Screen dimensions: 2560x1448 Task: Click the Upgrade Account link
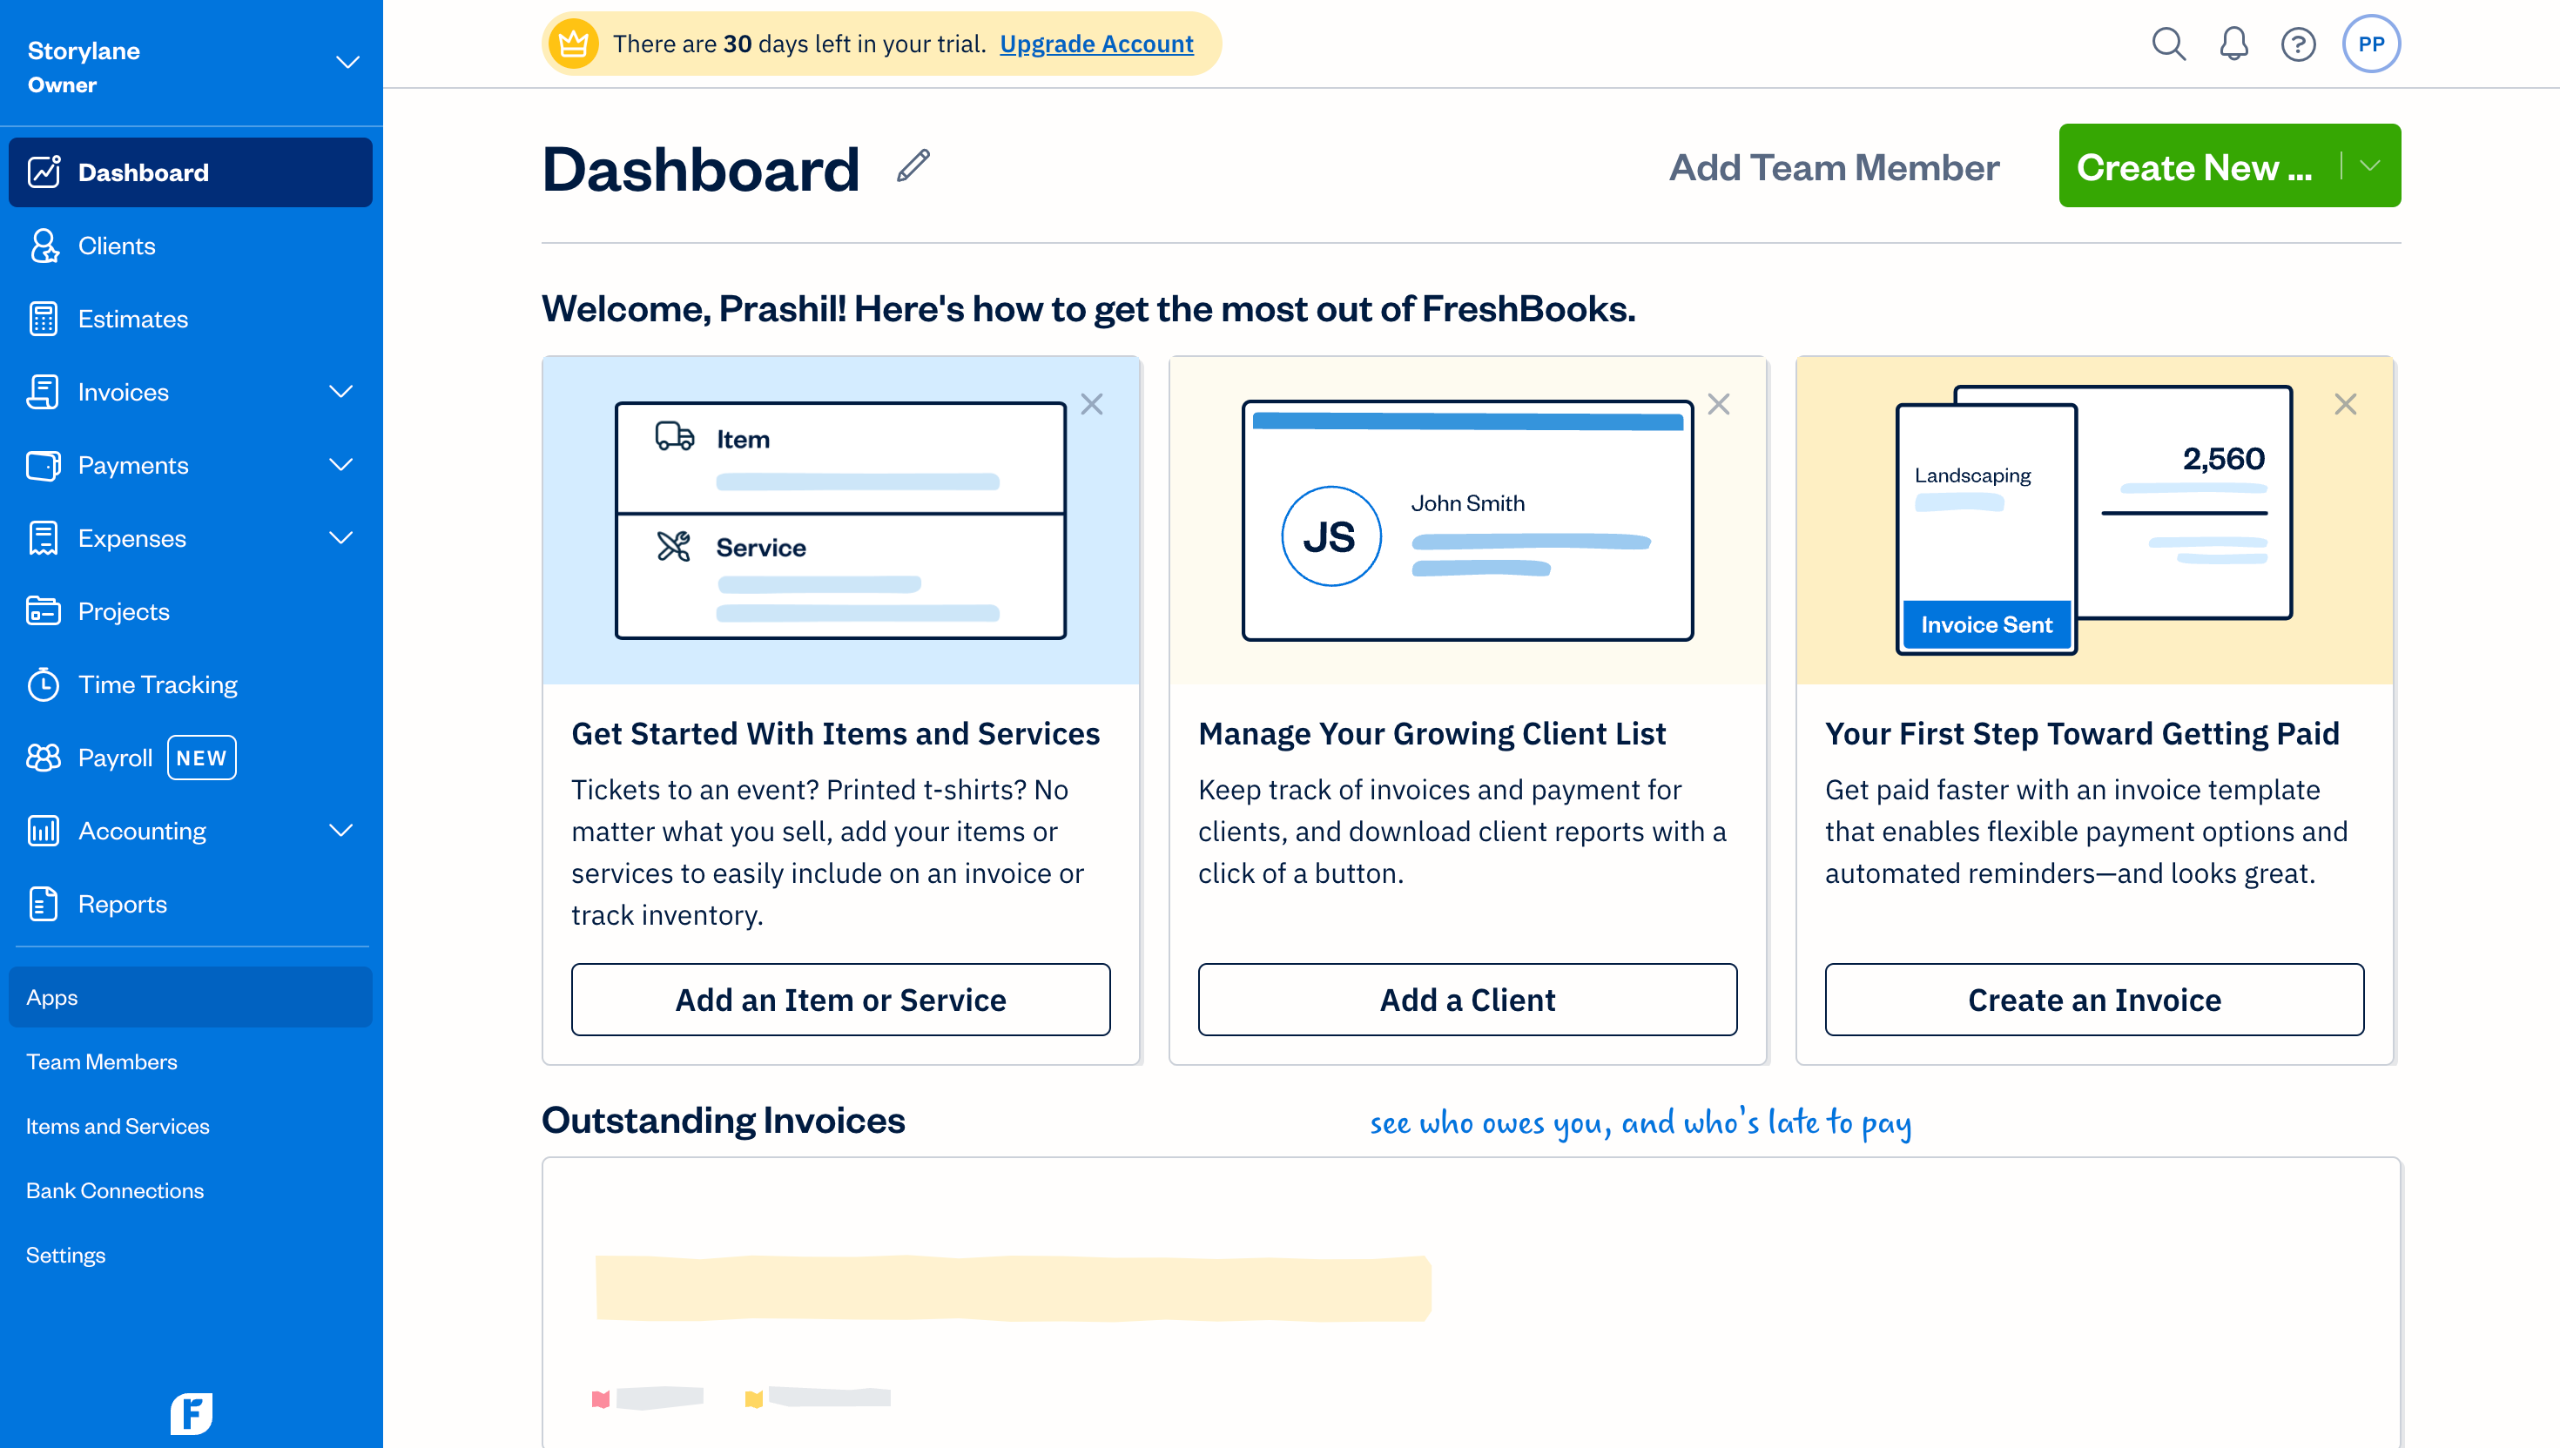[1096, 44]
